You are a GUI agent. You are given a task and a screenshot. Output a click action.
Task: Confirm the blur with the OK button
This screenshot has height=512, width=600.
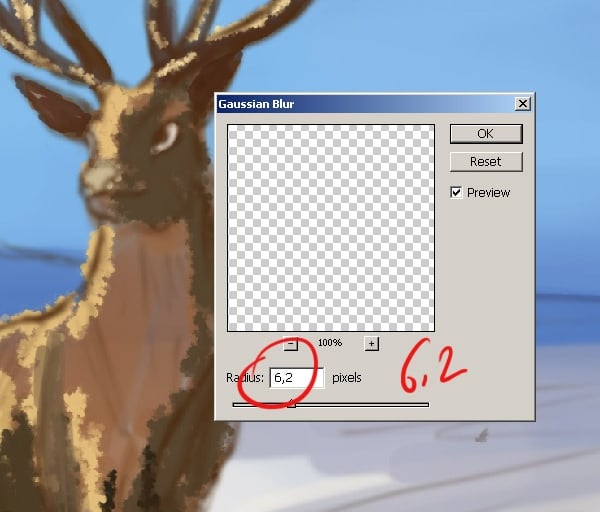point(486,134)
